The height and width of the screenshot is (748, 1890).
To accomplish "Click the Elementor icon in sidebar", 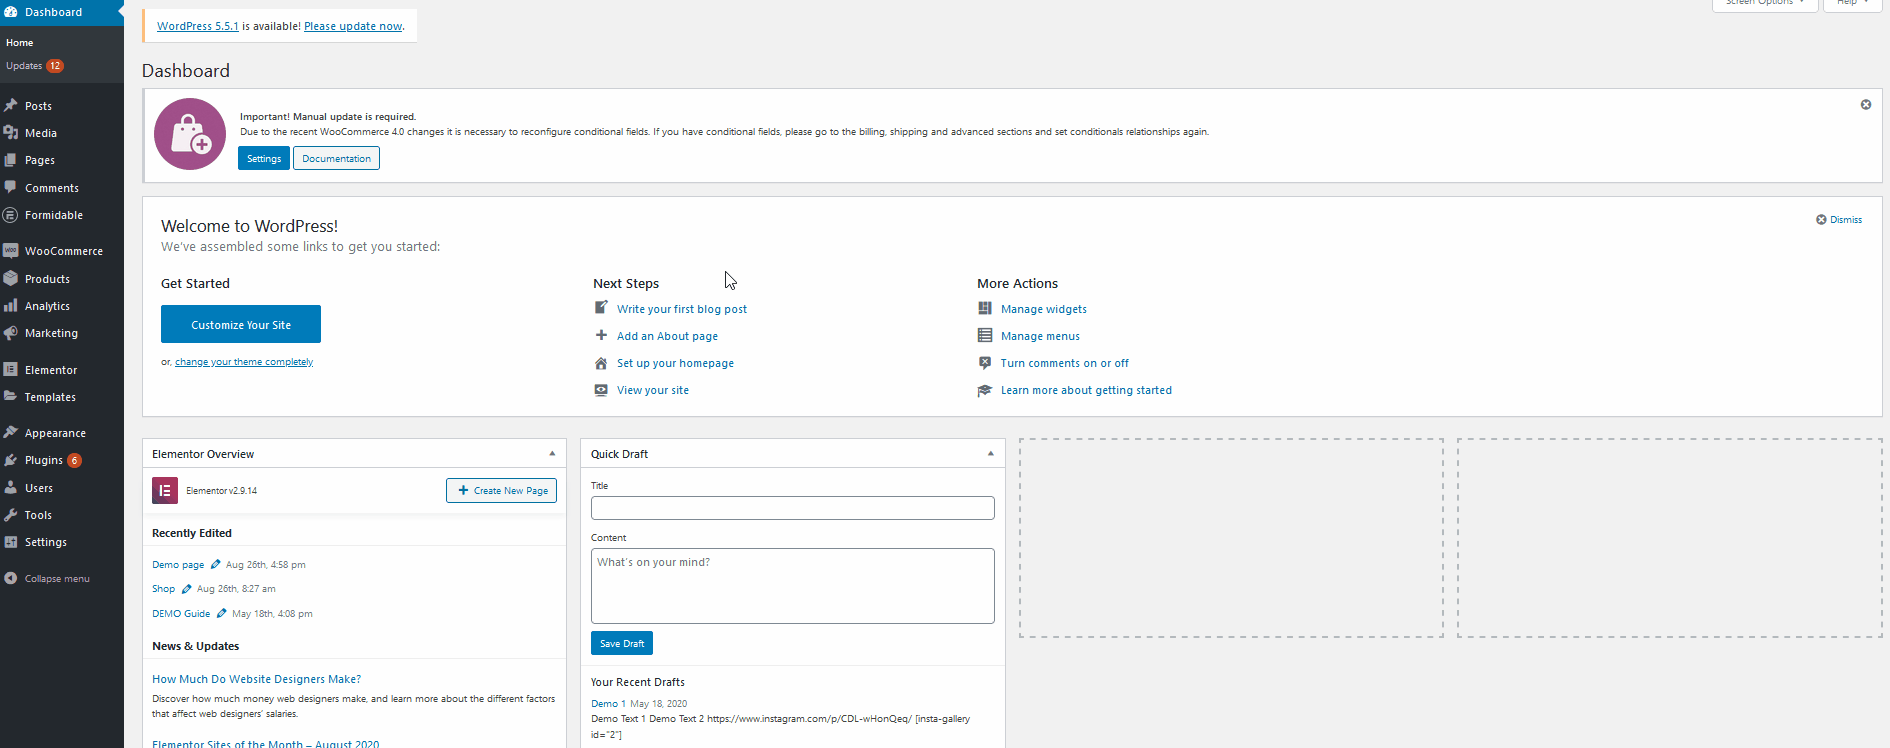I will (x=11, y=369).
